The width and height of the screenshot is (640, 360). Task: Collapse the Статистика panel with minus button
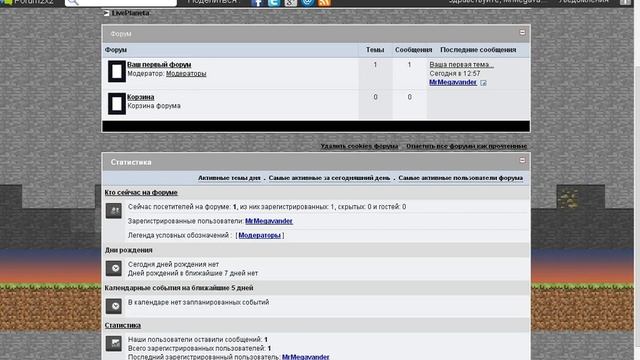click(522, 160)
